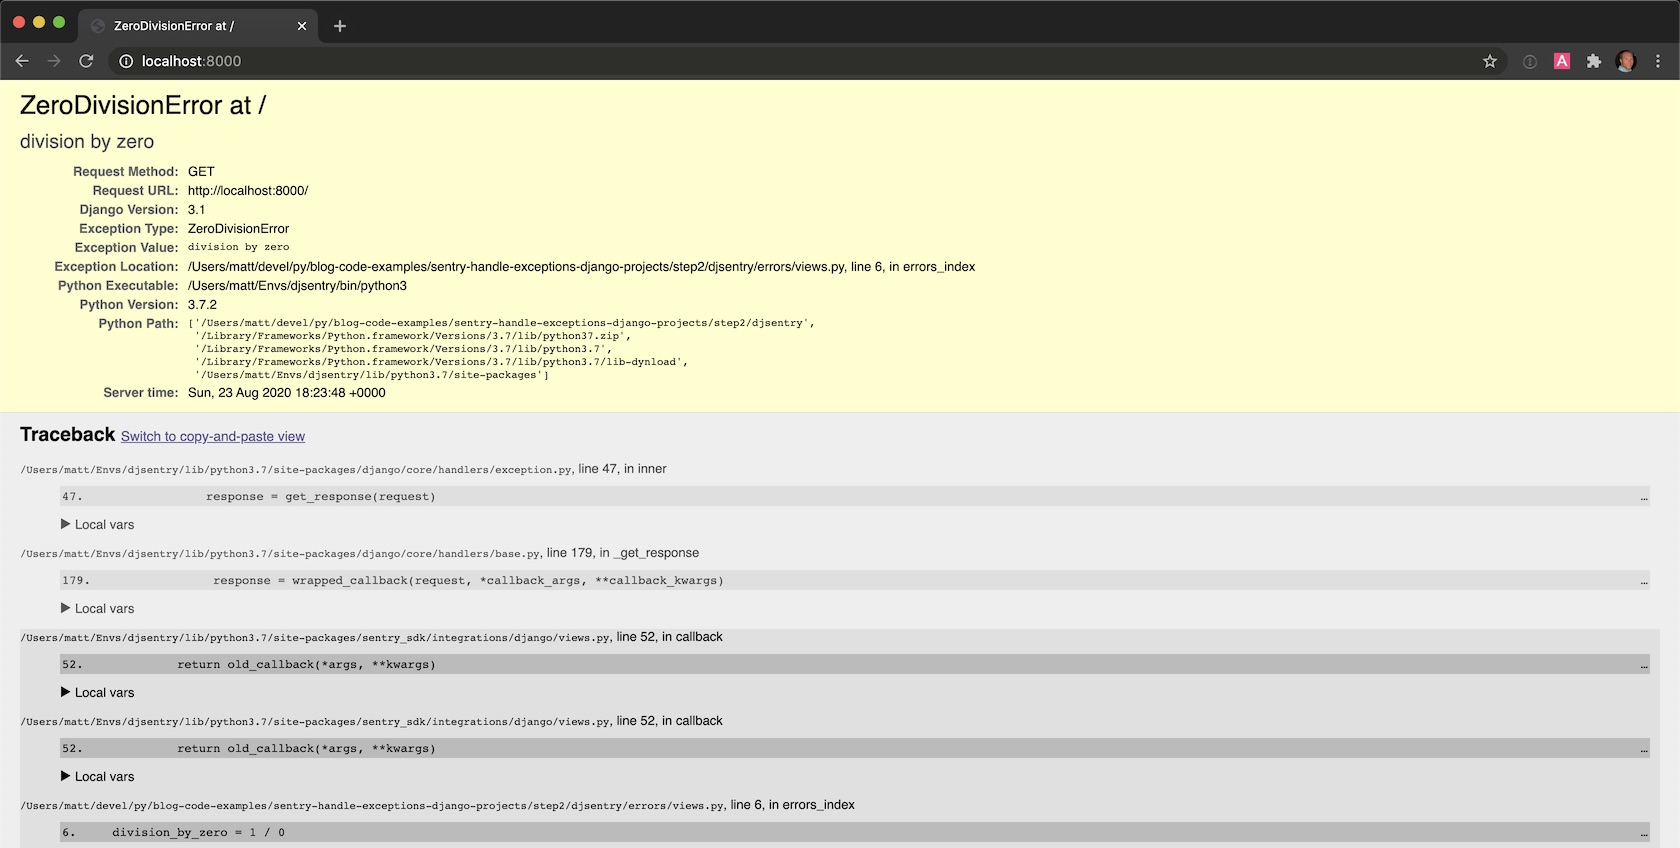Open a new browser tab
1680x848 pixels.
[340, 26]
